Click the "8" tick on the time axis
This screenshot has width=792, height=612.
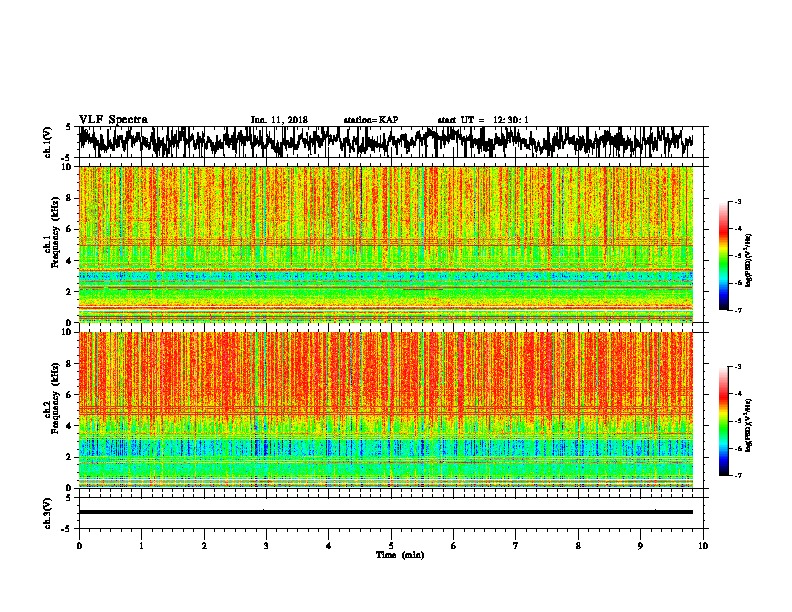[x=578, y=546]
